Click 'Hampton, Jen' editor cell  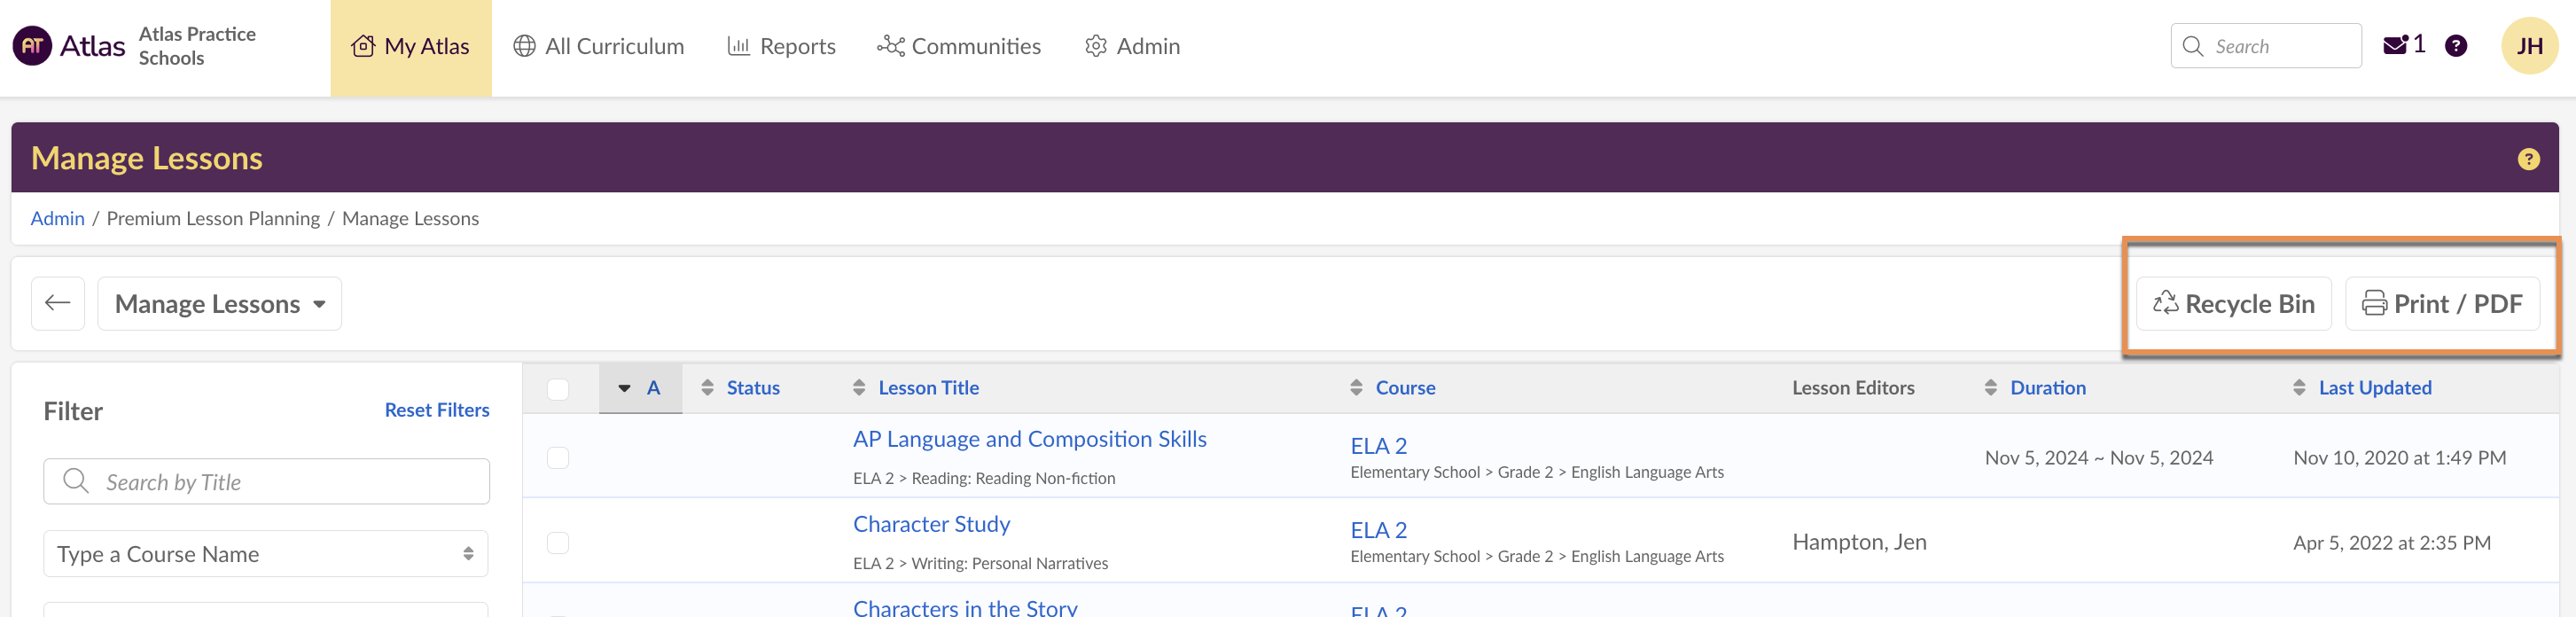[x=1859, y=542]
